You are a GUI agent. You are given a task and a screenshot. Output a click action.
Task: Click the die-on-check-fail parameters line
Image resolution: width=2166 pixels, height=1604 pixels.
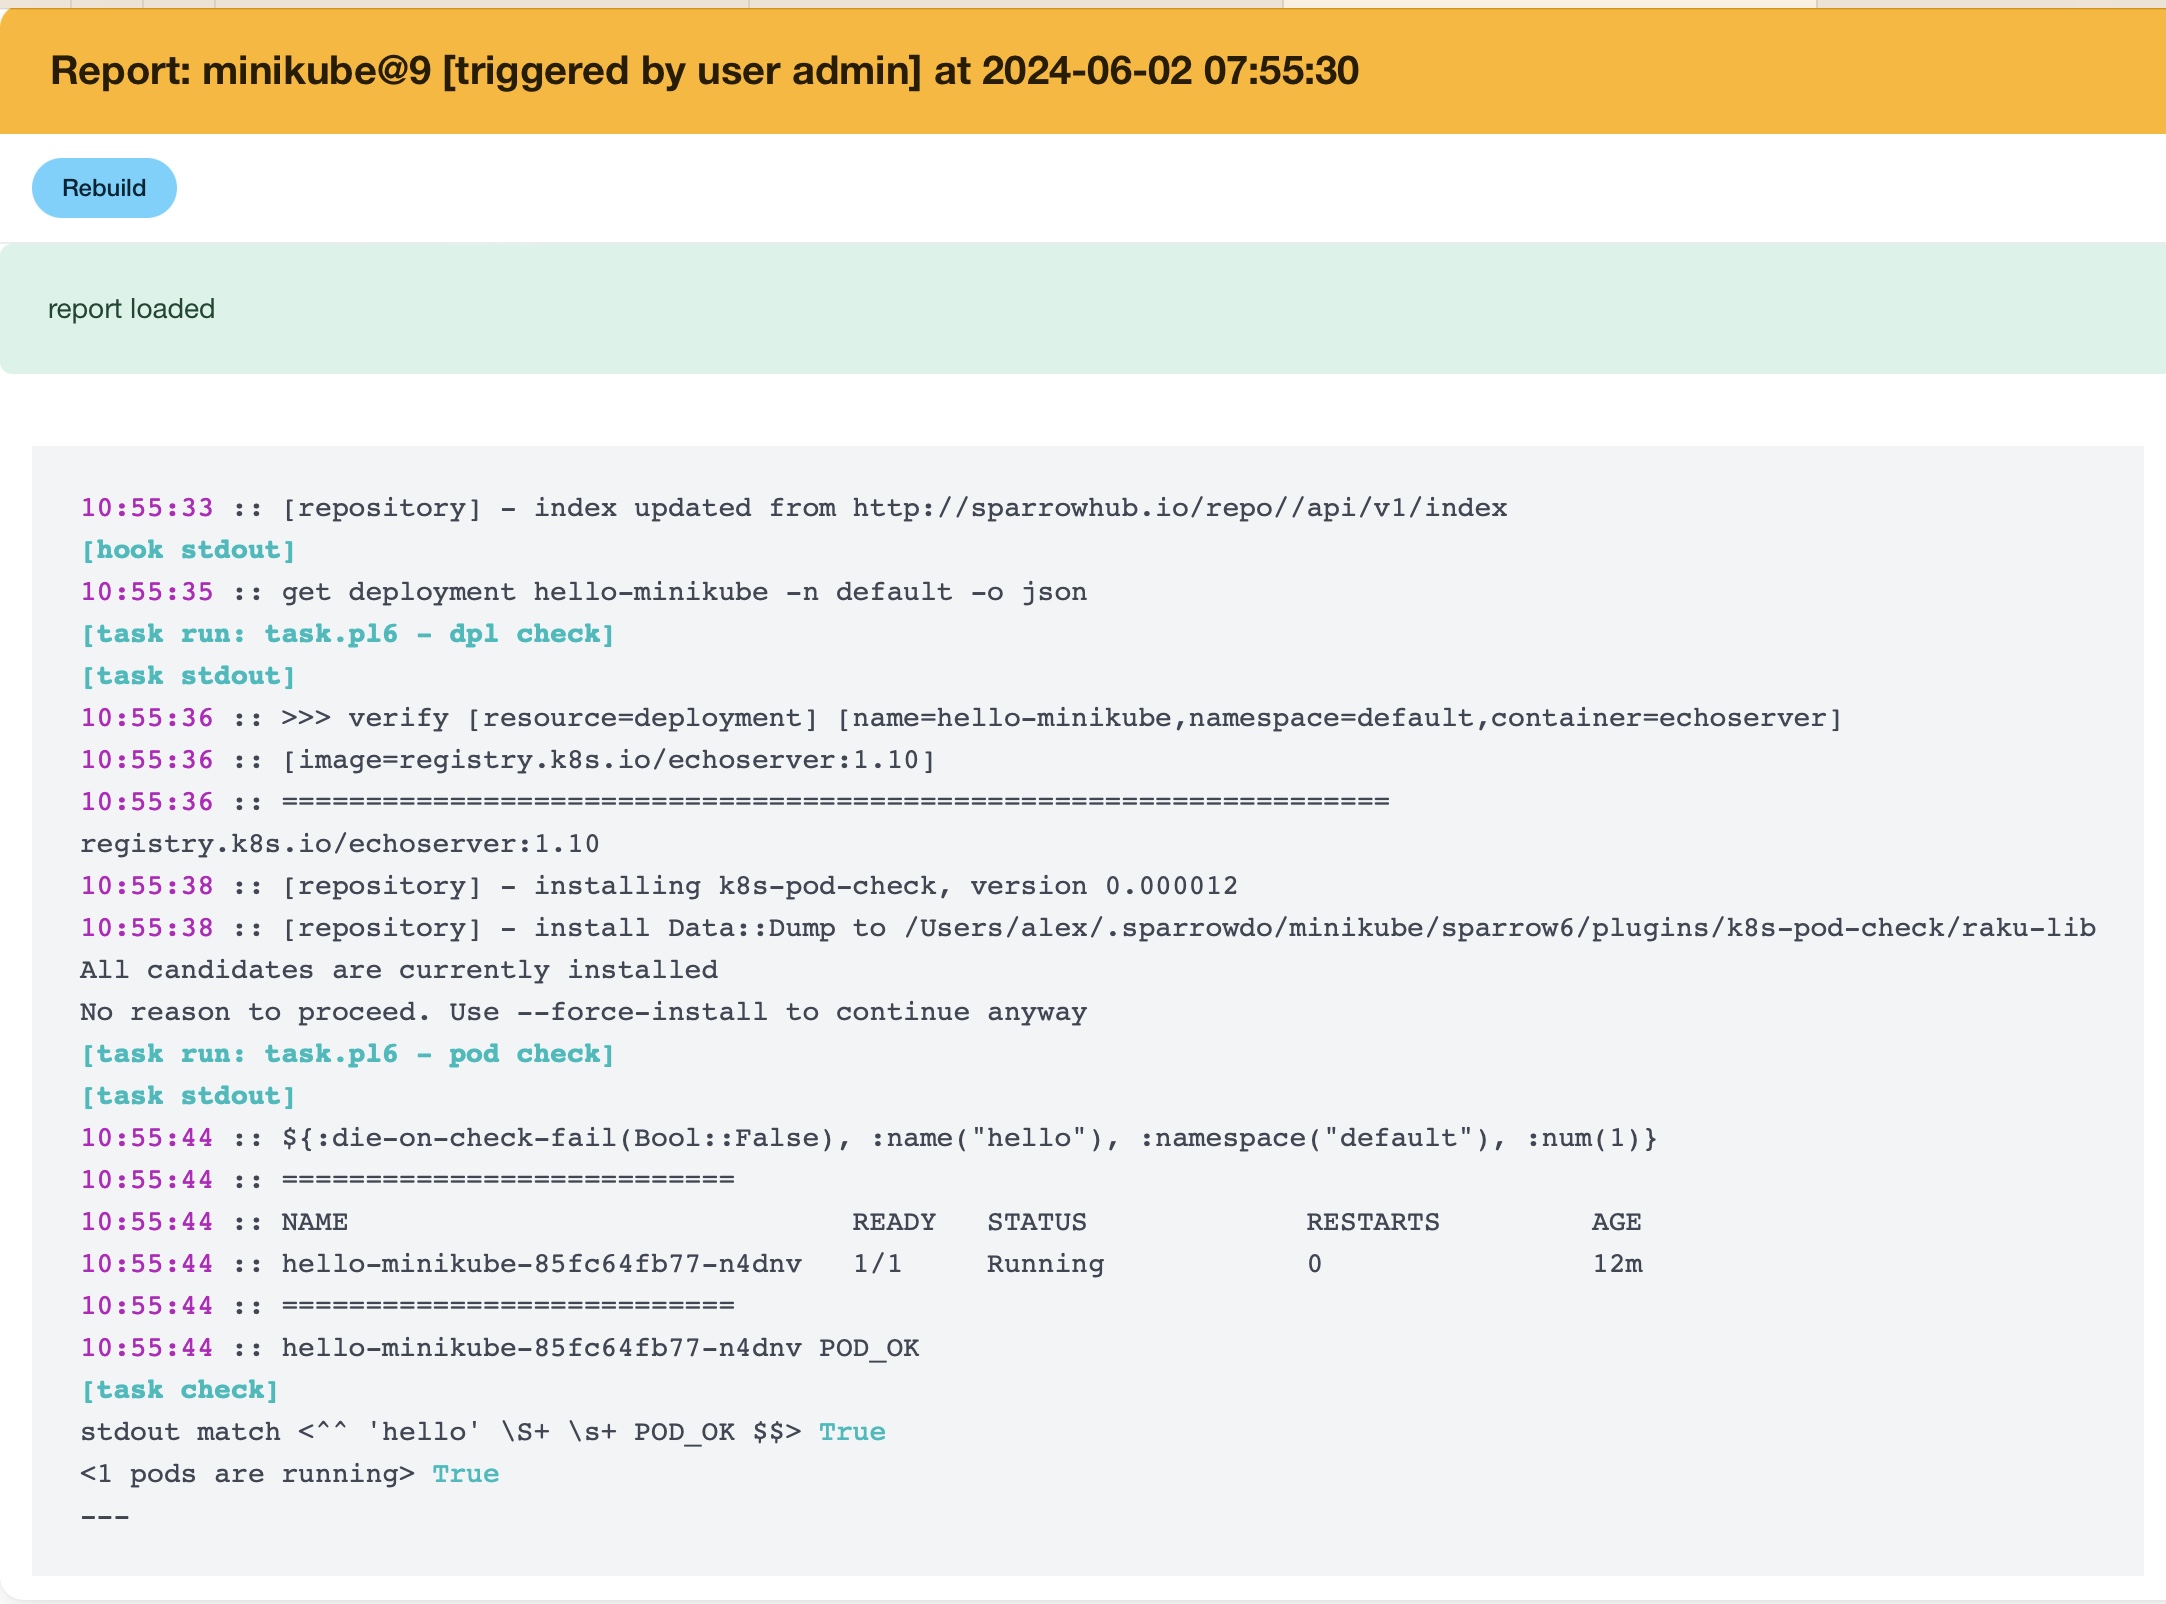(968, 1138)
